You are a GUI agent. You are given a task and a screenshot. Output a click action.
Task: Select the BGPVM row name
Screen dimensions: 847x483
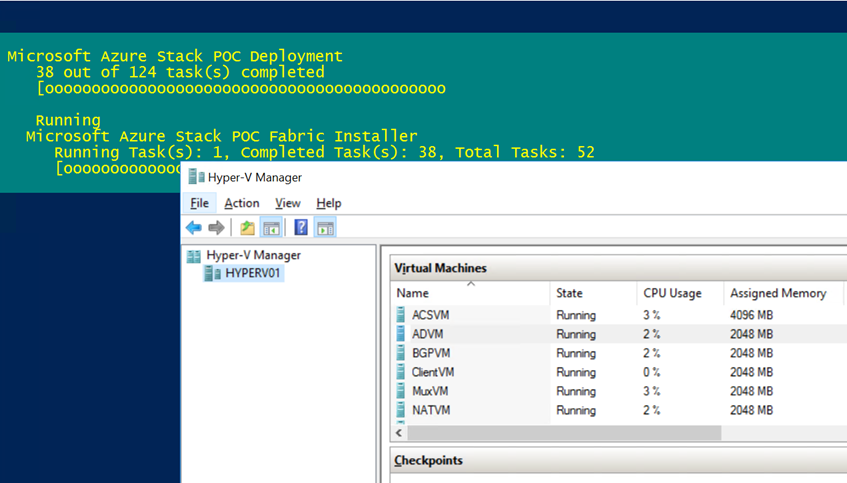431,353
